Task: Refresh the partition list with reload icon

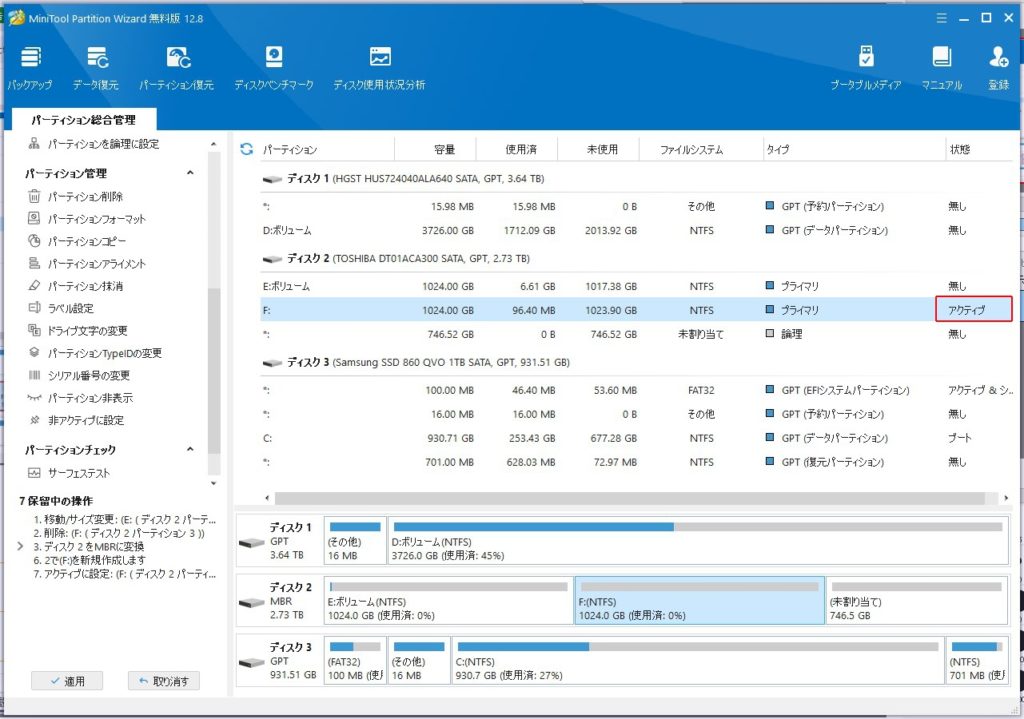Action: pos(246,149)
